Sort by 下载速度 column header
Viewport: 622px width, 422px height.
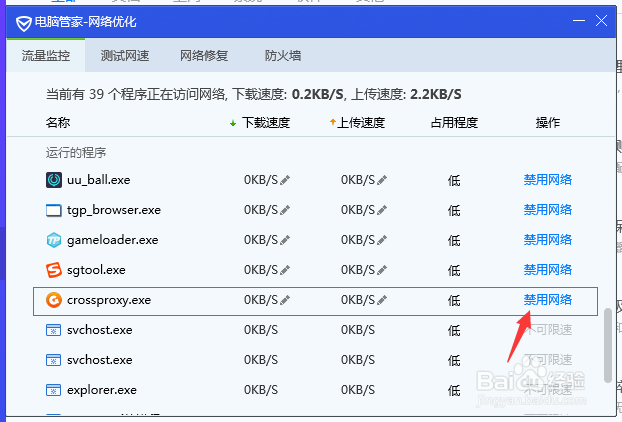pyautogui.click(x=266, y=123)
